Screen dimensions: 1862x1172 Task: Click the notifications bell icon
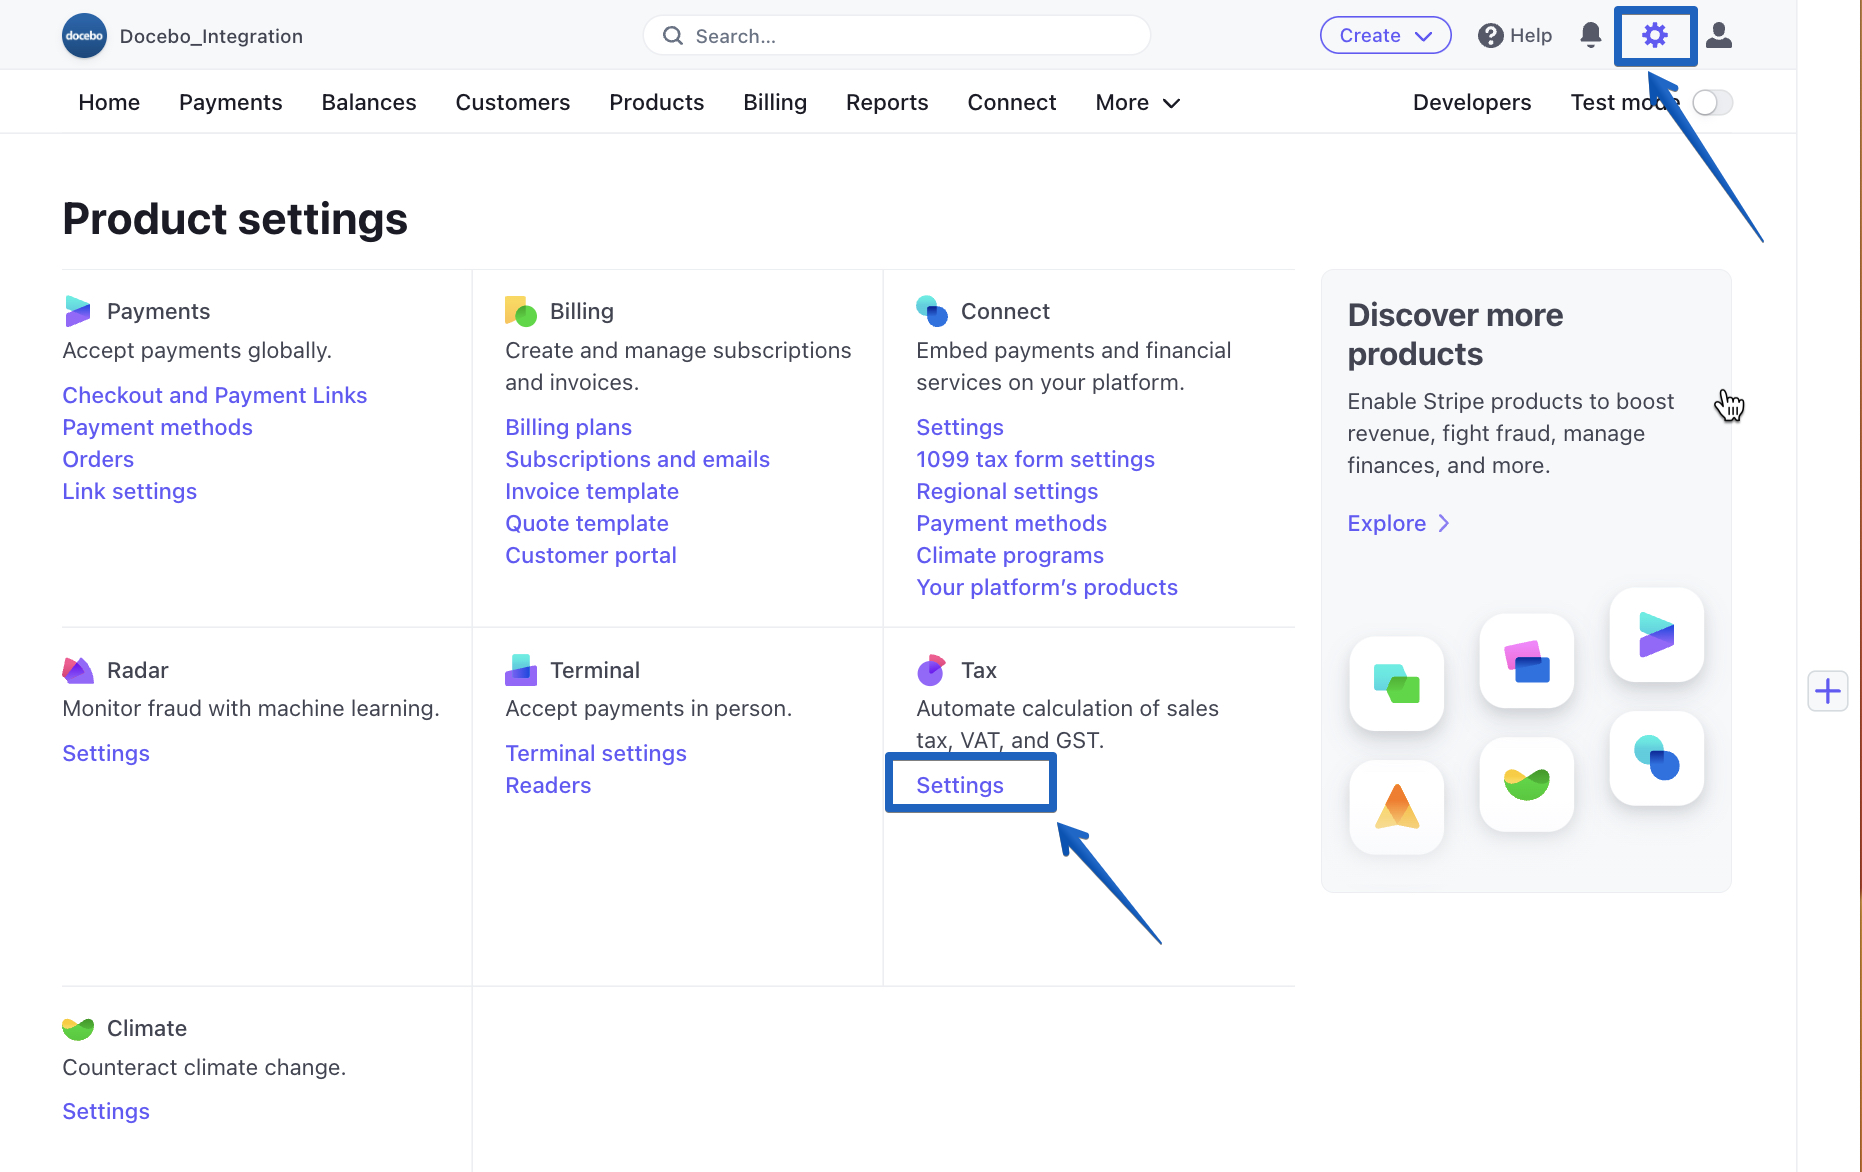point(1590,35)
